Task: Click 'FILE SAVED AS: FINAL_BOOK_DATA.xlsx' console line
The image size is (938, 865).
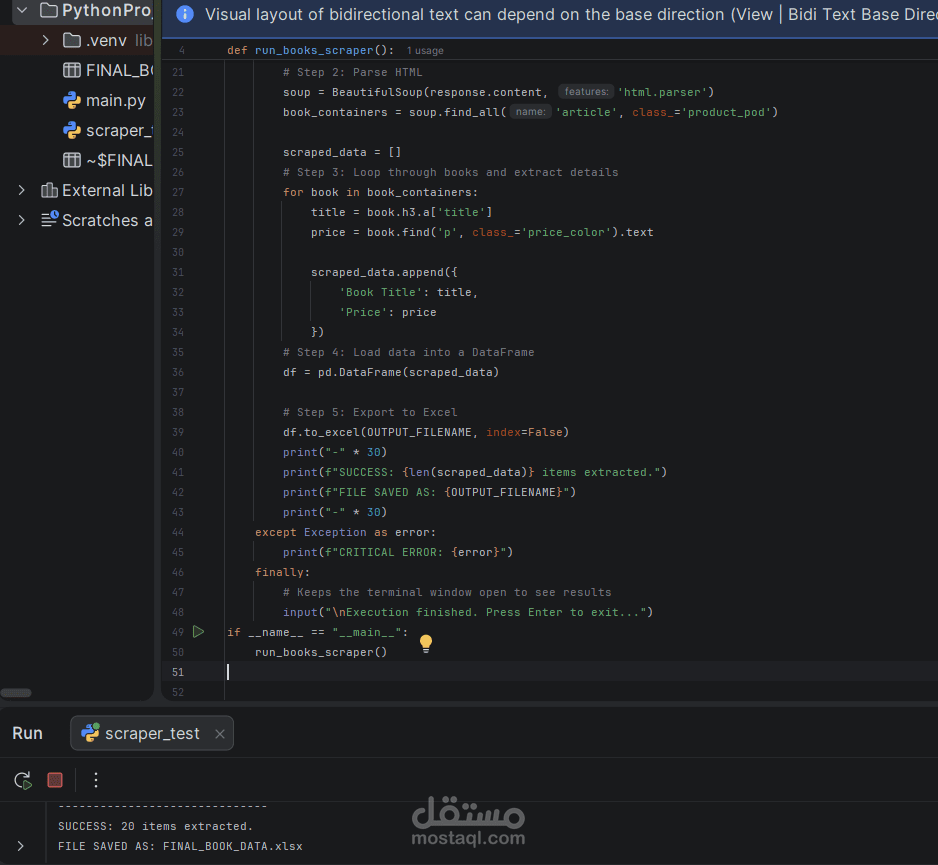Action: (180, 846)
